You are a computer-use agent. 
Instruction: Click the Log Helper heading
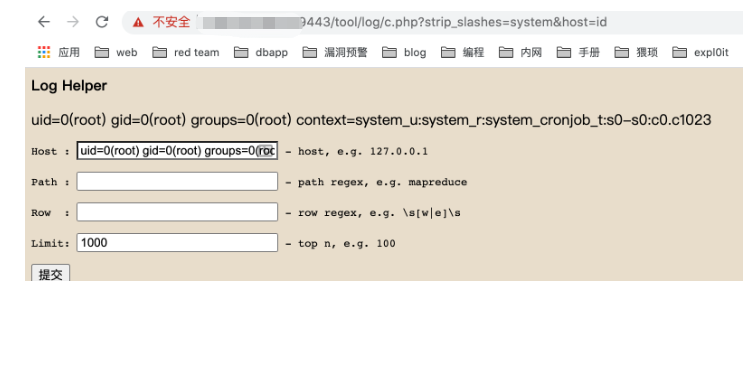click(69, 86)
